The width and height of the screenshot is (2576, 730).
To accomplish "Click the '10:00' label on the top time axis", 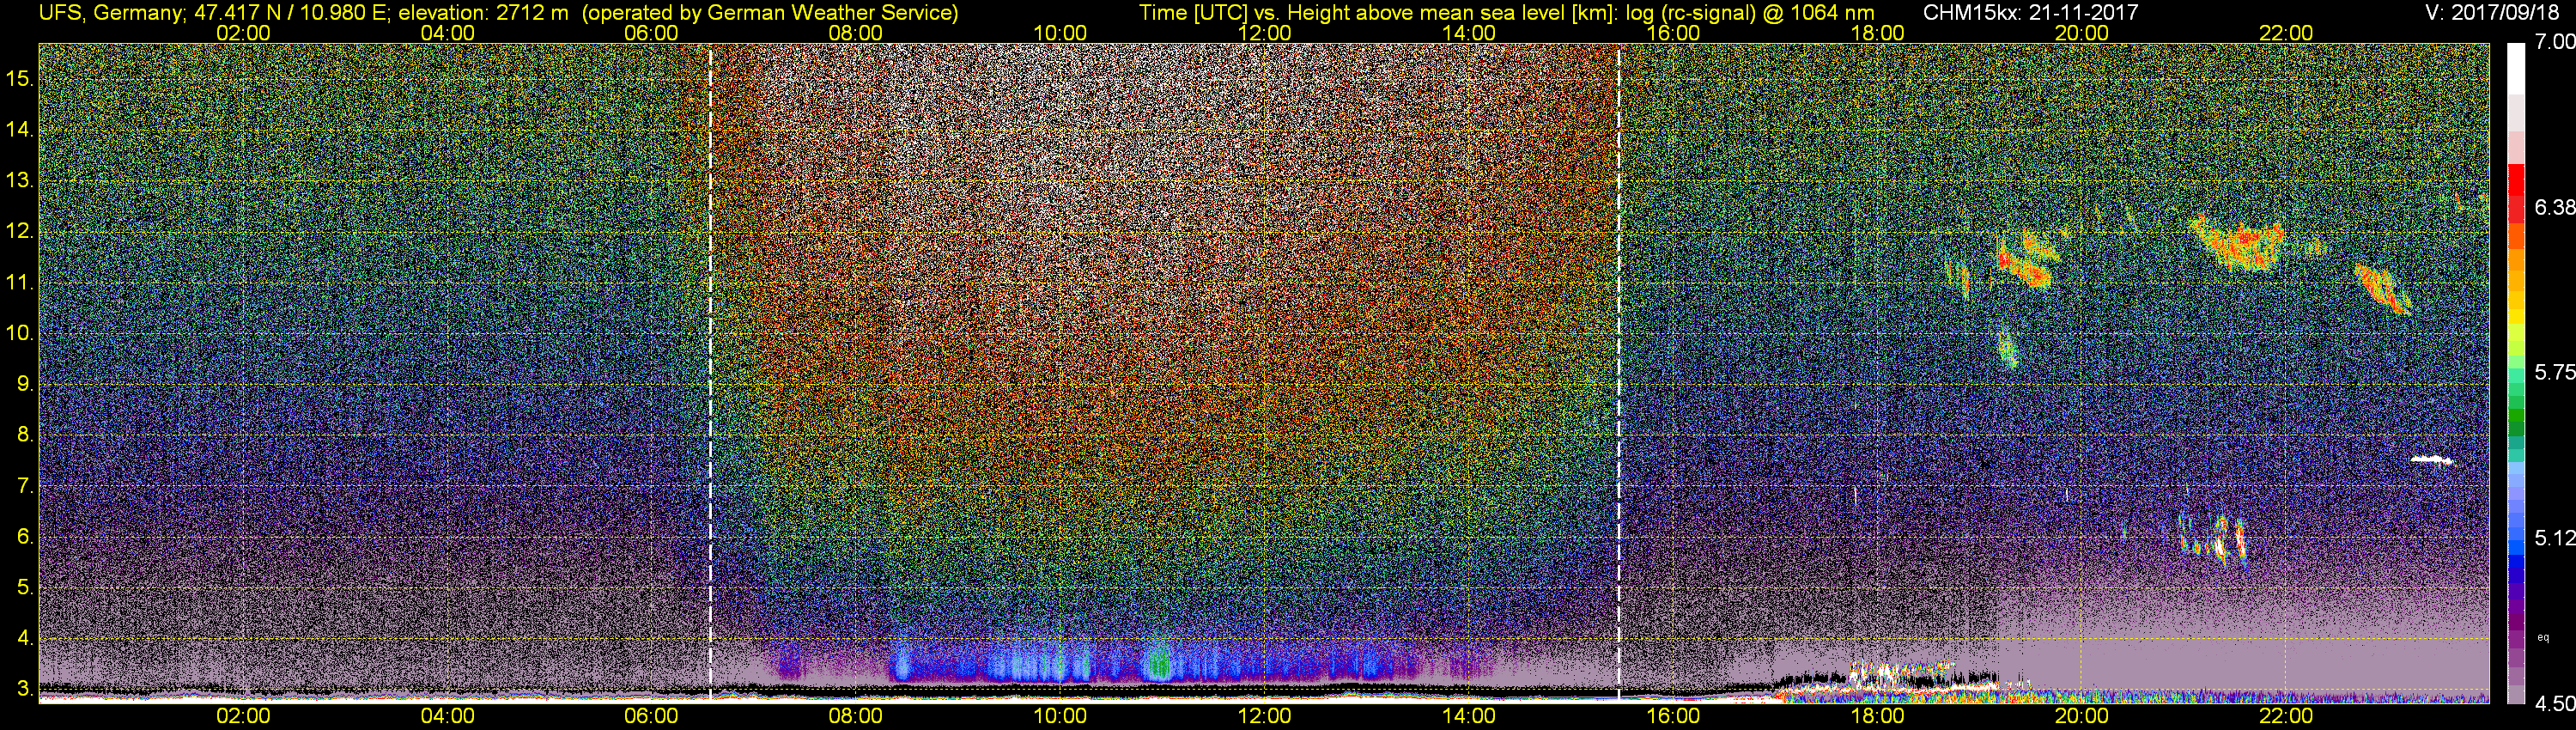I will click(x=1060, y=33).
